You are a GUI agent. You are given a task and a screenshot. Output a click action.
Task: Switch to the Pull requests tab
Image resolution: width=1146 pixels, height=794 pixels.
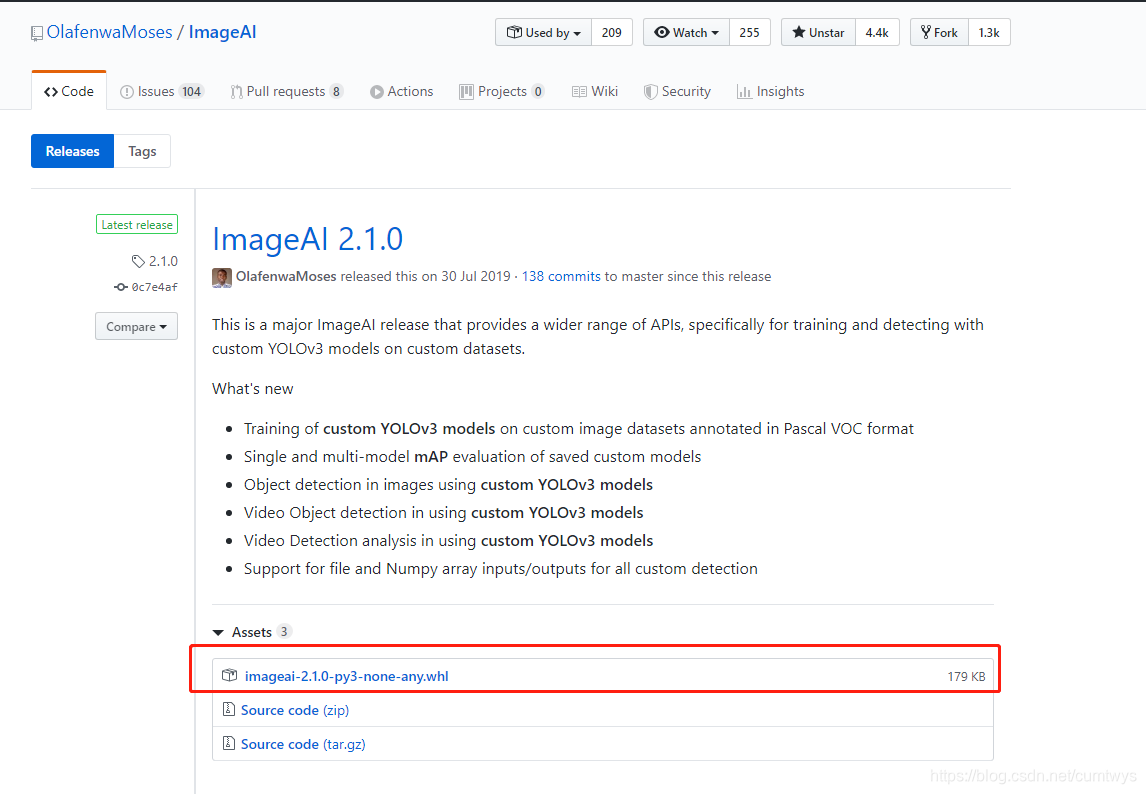(286, 91)
